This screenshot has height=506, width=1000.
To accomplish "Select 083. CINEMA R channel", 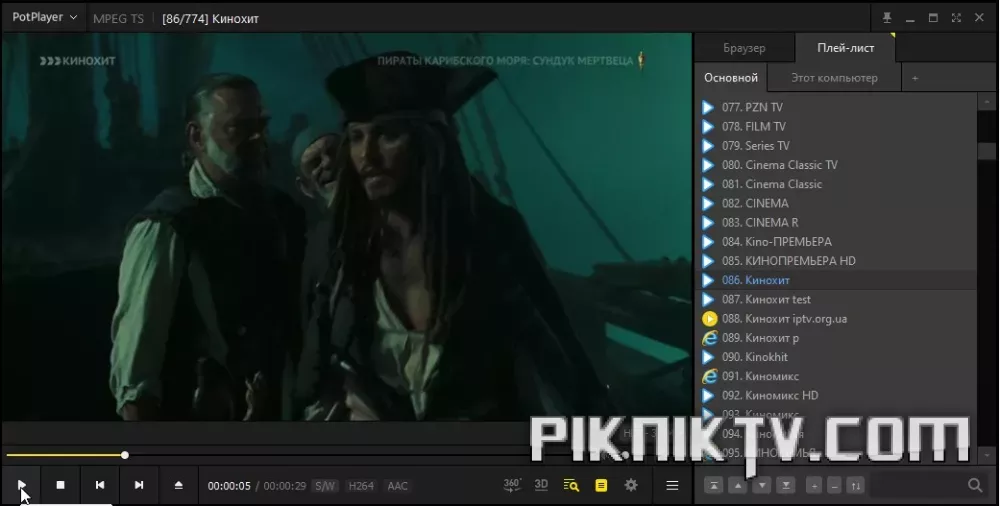I will [x=835, y=222].
